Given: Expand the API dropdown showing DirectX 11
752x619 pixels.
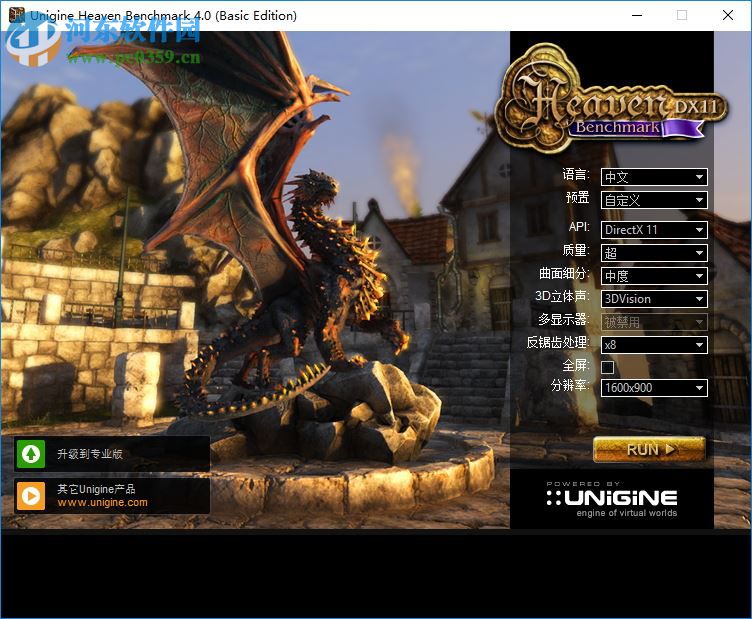Looking at the screenshot, I should tap(654, 230).
